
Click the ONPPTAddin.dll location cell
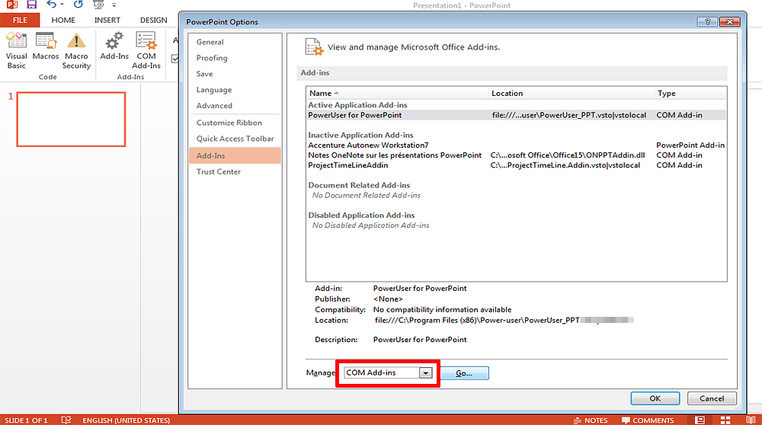[568, 155]
